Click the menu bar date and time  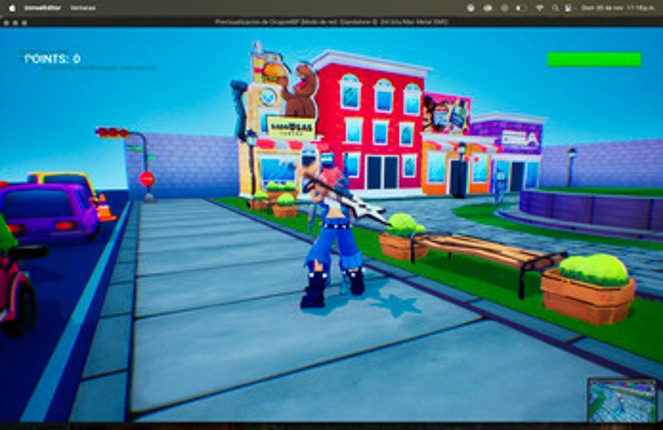pyautogui.click(x=618, y=8)
